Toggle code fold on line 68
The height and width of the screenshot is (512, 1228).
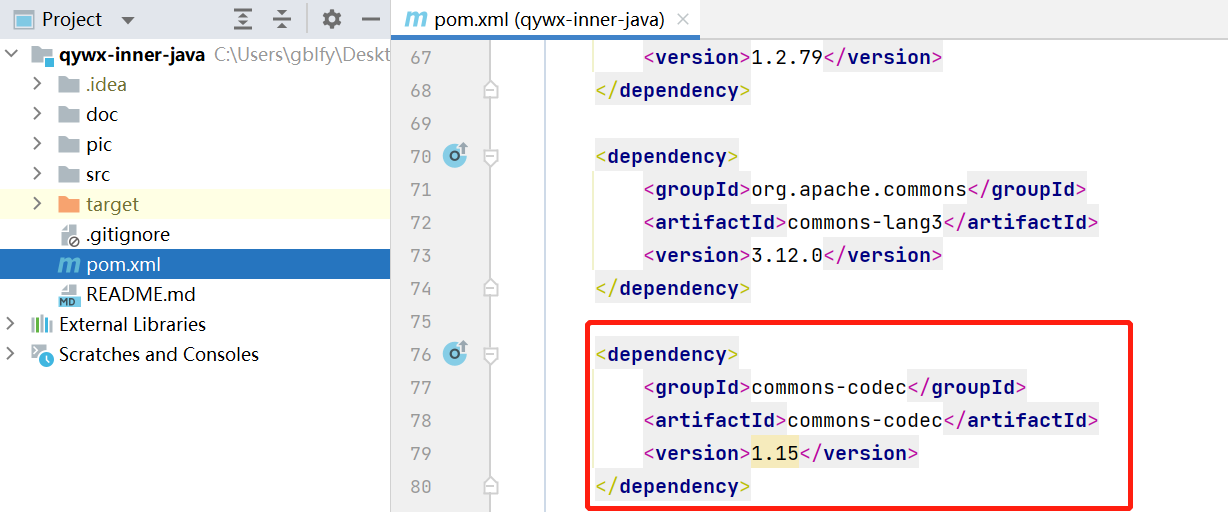pos(490,90)
